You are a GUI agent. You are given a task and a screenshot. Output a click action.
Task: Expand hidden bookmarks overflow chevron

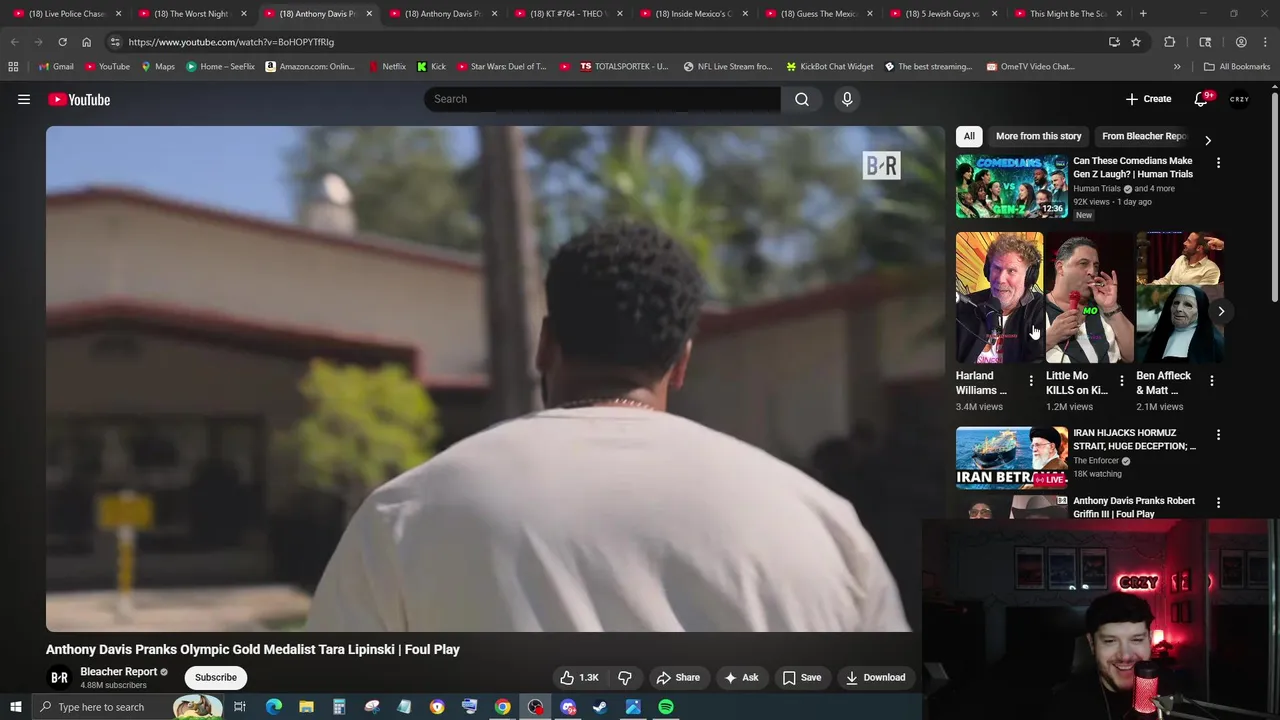coord(1177,67)
